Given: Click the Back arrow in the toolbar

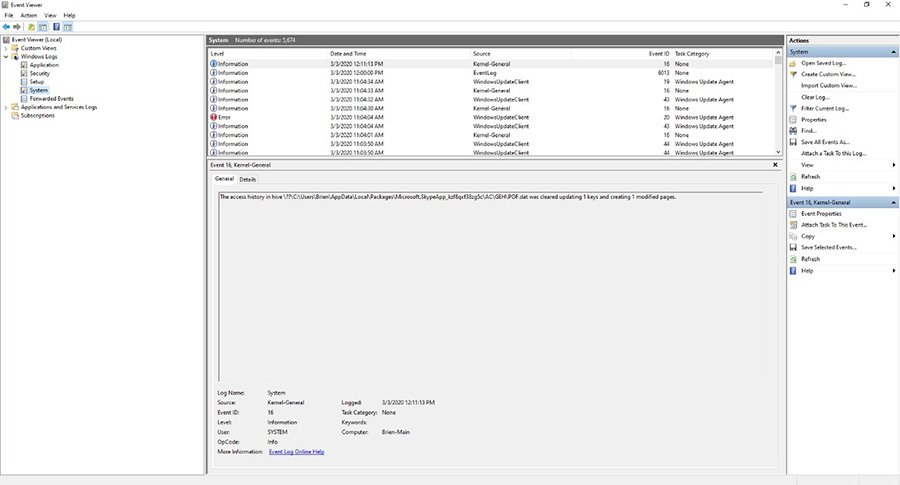Looking at the screenshot, I should tap(7, 27).
